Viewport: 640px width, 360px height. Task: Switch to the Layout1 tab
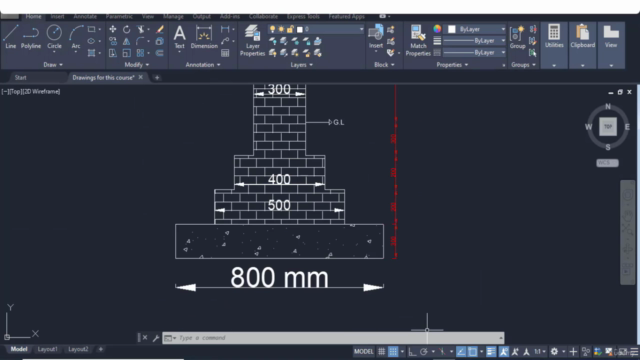tap(47, 349)
